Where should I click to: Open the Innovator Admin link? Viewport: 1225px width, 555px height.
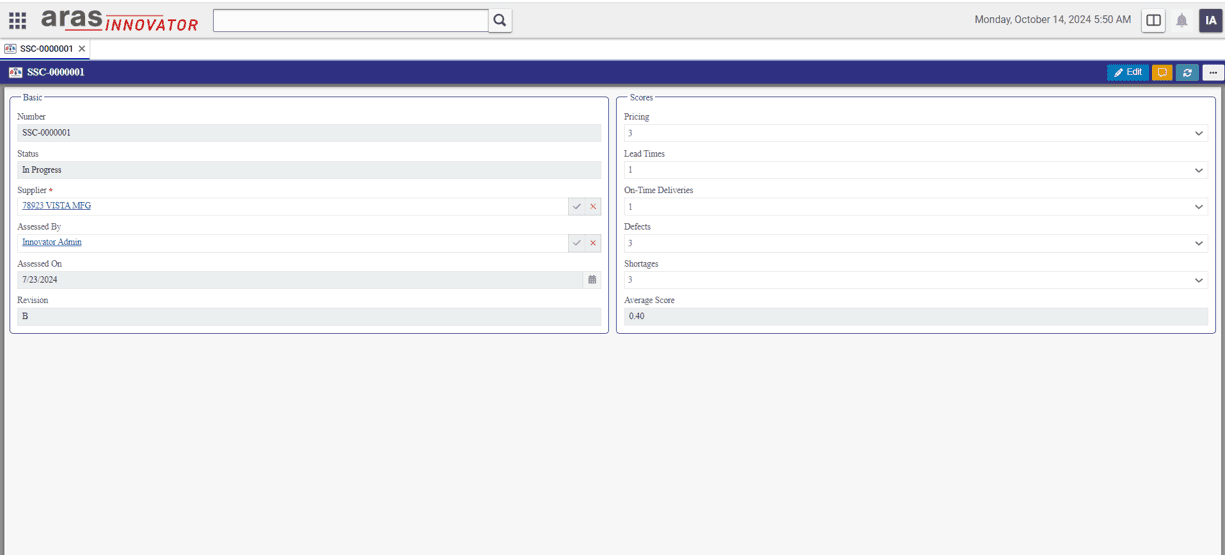(x=52, y=242)
